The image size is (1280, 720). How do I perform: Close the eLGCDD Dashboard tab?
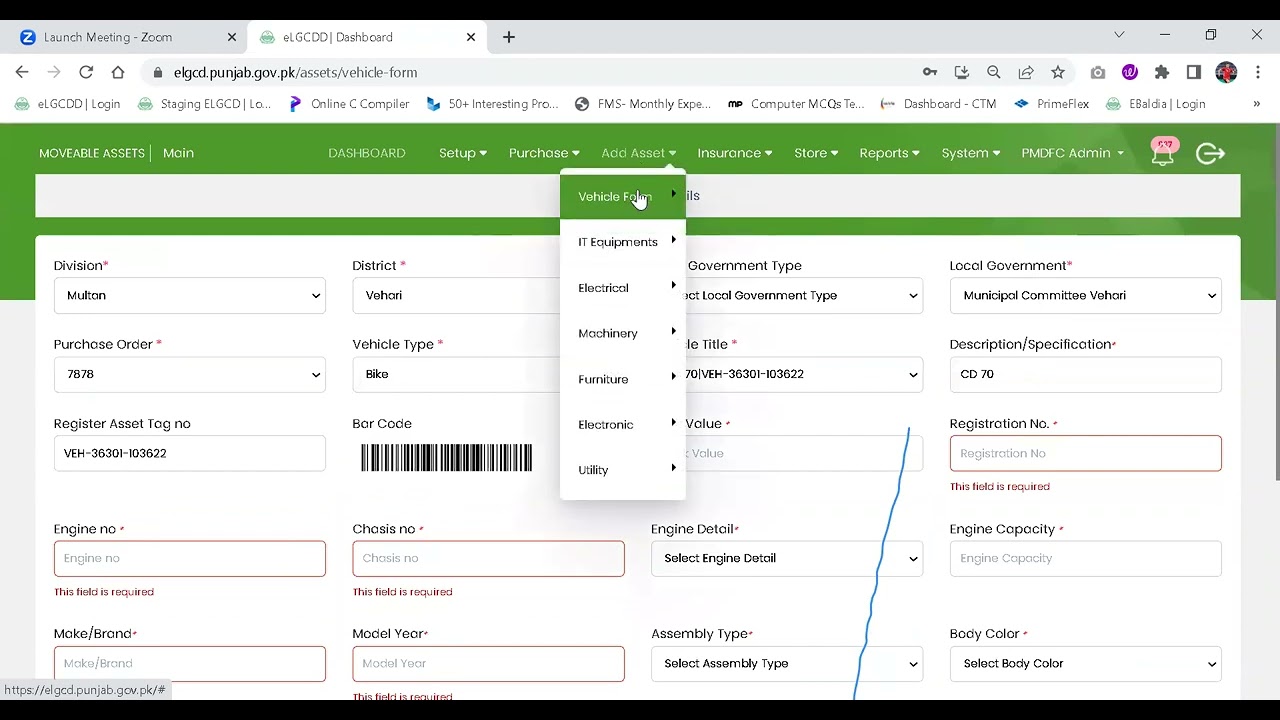point(471,37)
